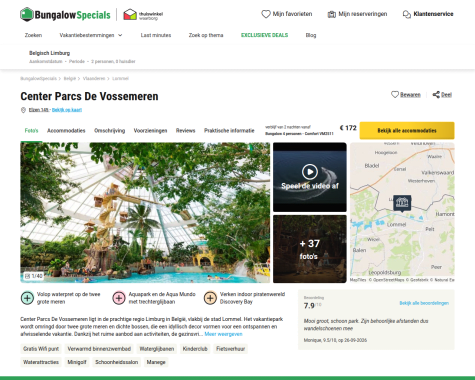Click the Kinderclub tag

click(x=195, y=349)
